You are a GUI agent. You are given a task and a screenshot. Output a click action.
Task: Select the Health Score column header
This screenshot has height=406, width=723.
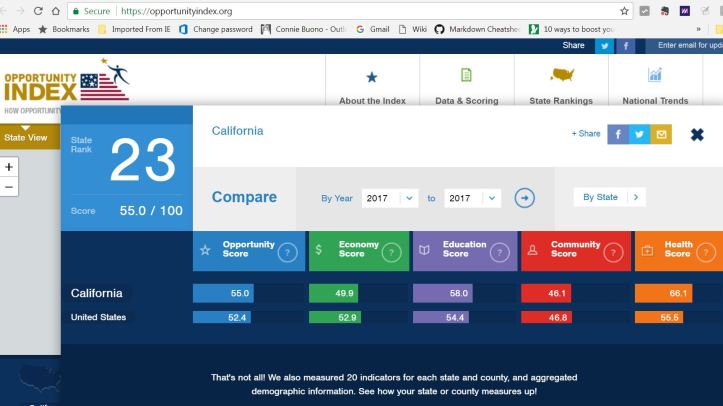point(679,251)
